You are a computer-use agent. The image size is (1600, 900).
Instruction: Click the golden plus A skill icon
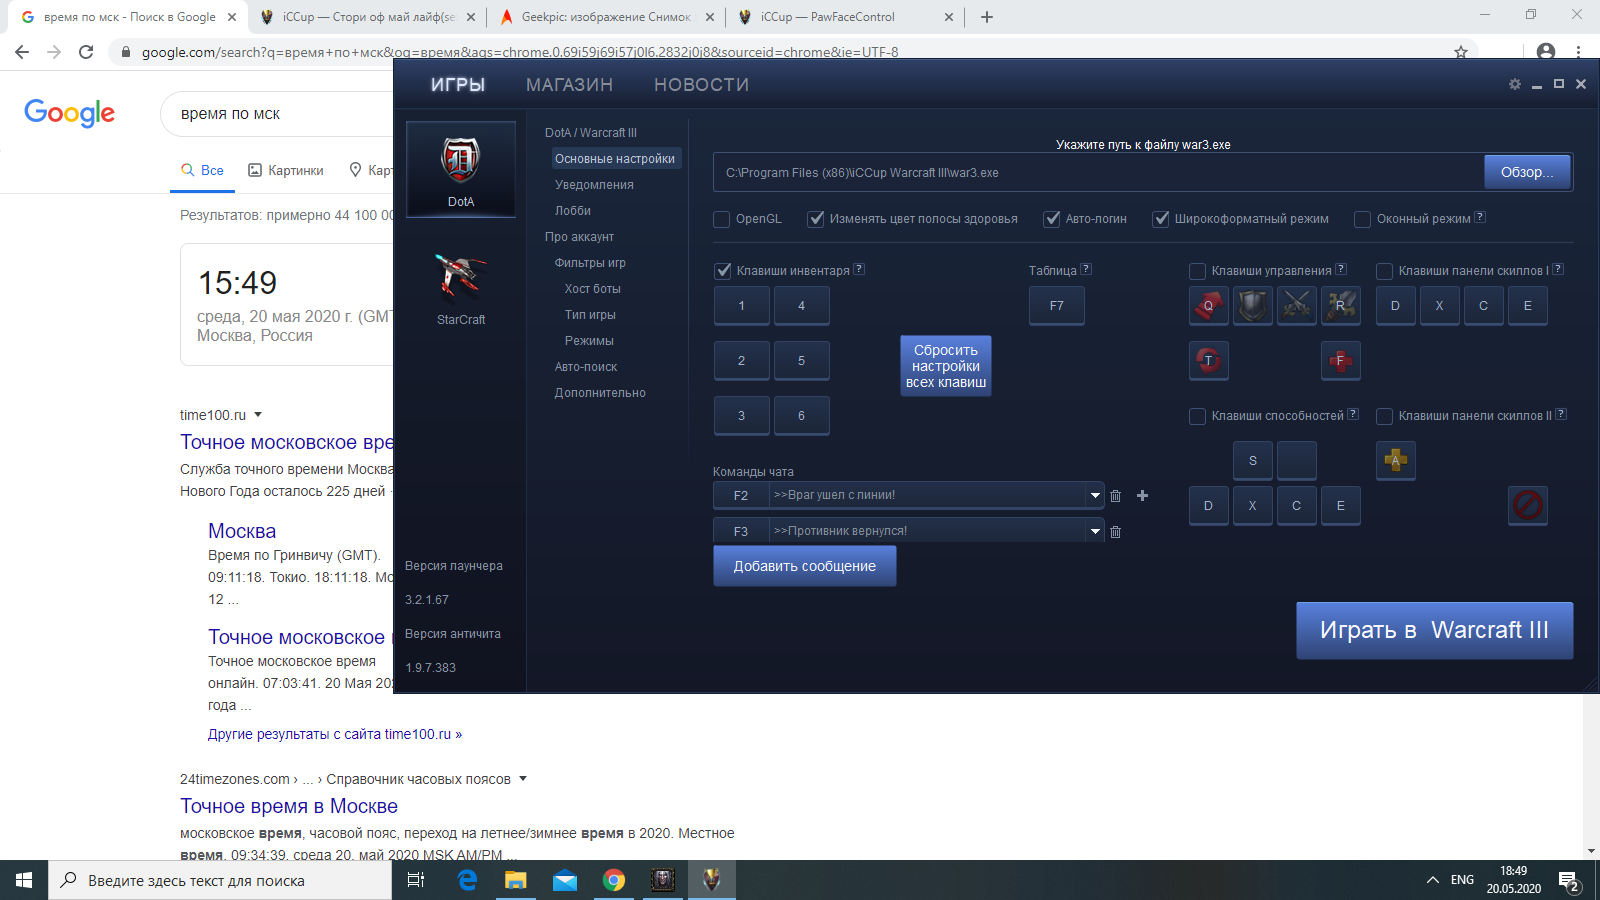(x=1396, y=460)
